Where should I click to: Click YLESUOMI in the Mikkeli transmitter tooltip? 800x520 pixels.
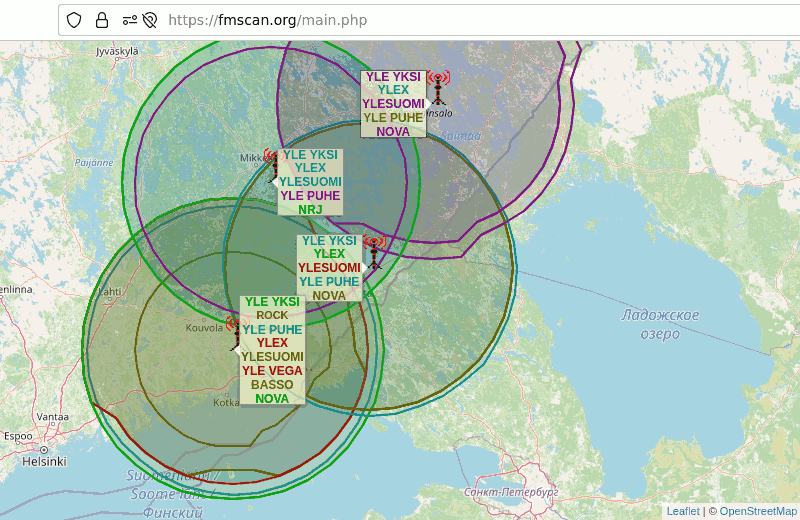point(310,182)
